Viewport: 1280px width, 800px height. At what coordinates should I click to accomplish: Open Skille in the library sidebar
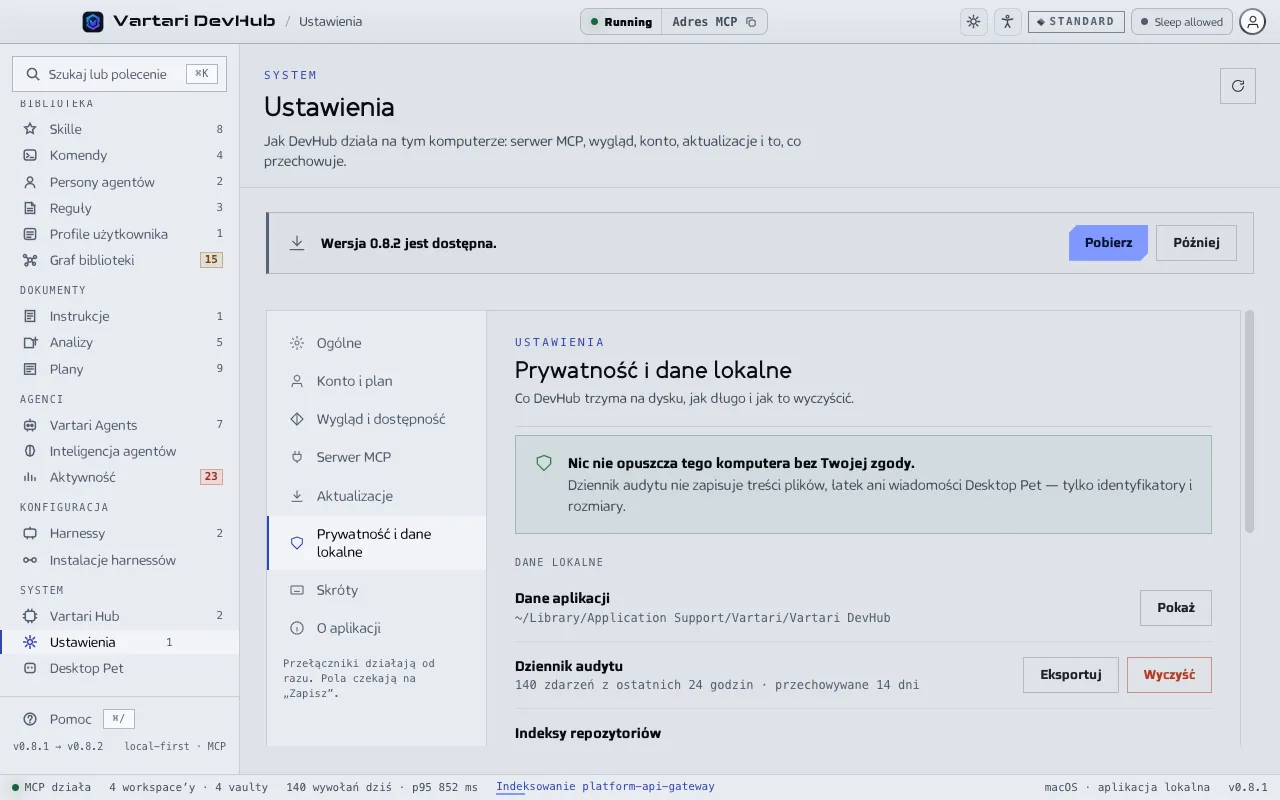[x=120, y=129]
